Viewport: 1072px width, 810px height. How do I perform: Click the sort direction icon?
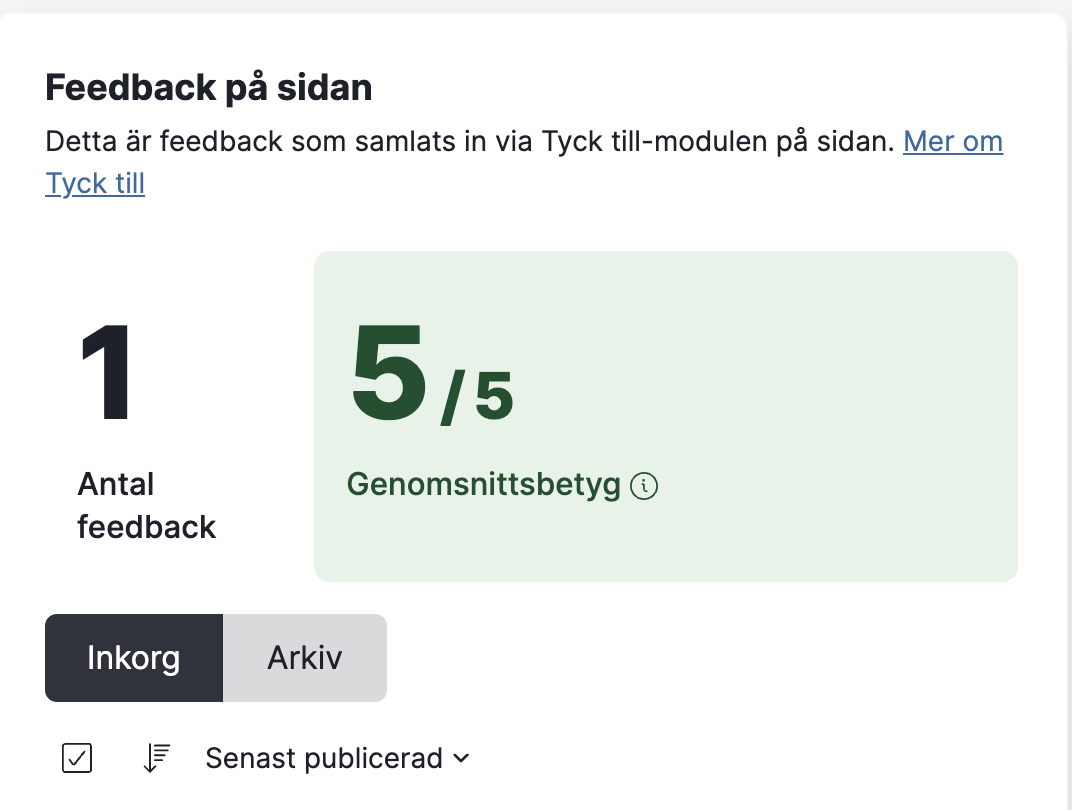click(157, 758)
